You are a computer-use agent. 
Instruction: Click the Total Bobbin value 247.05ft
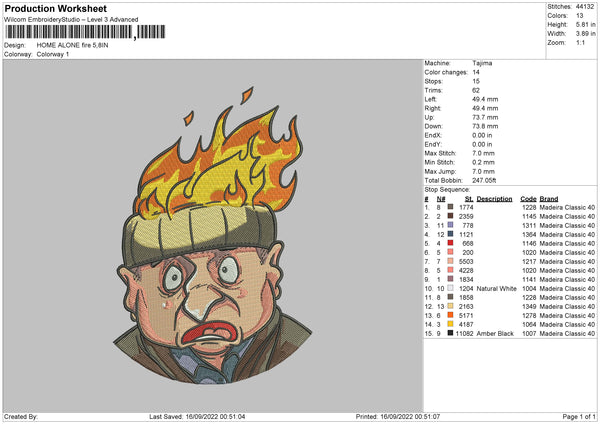tap(484, 180)
